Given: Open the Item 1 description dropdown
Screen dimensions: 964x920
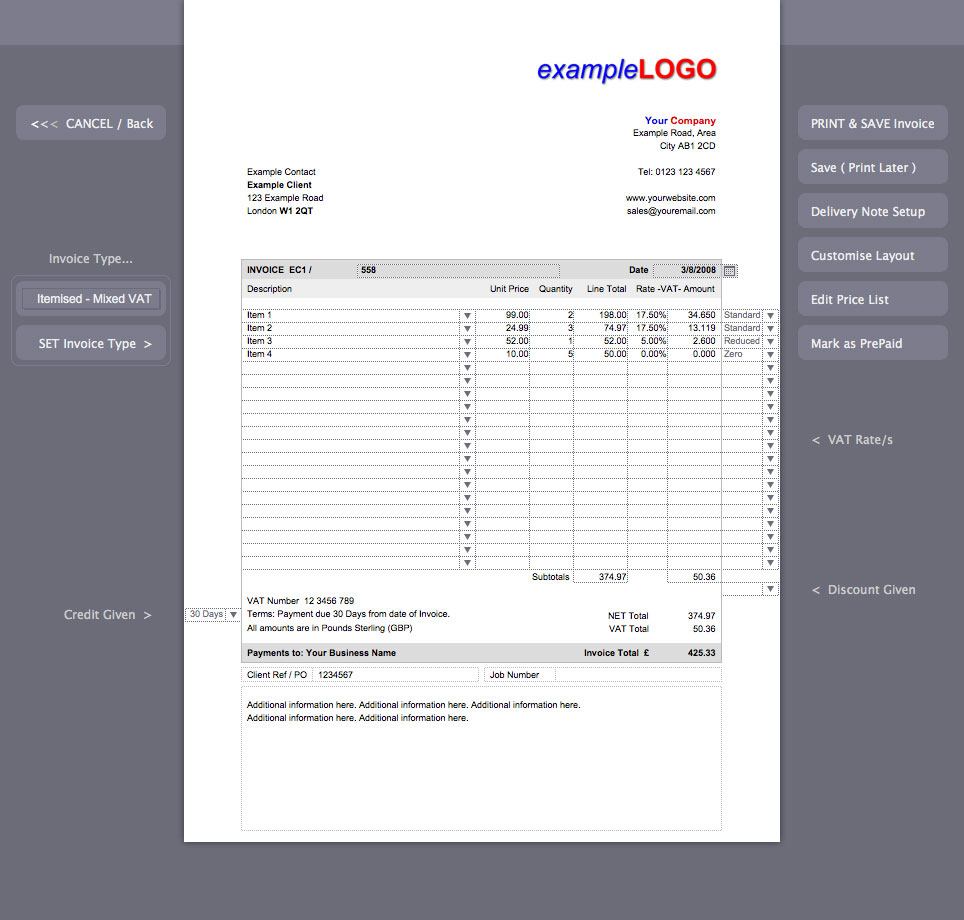Looking at the screenshot, I should (467, 315).
